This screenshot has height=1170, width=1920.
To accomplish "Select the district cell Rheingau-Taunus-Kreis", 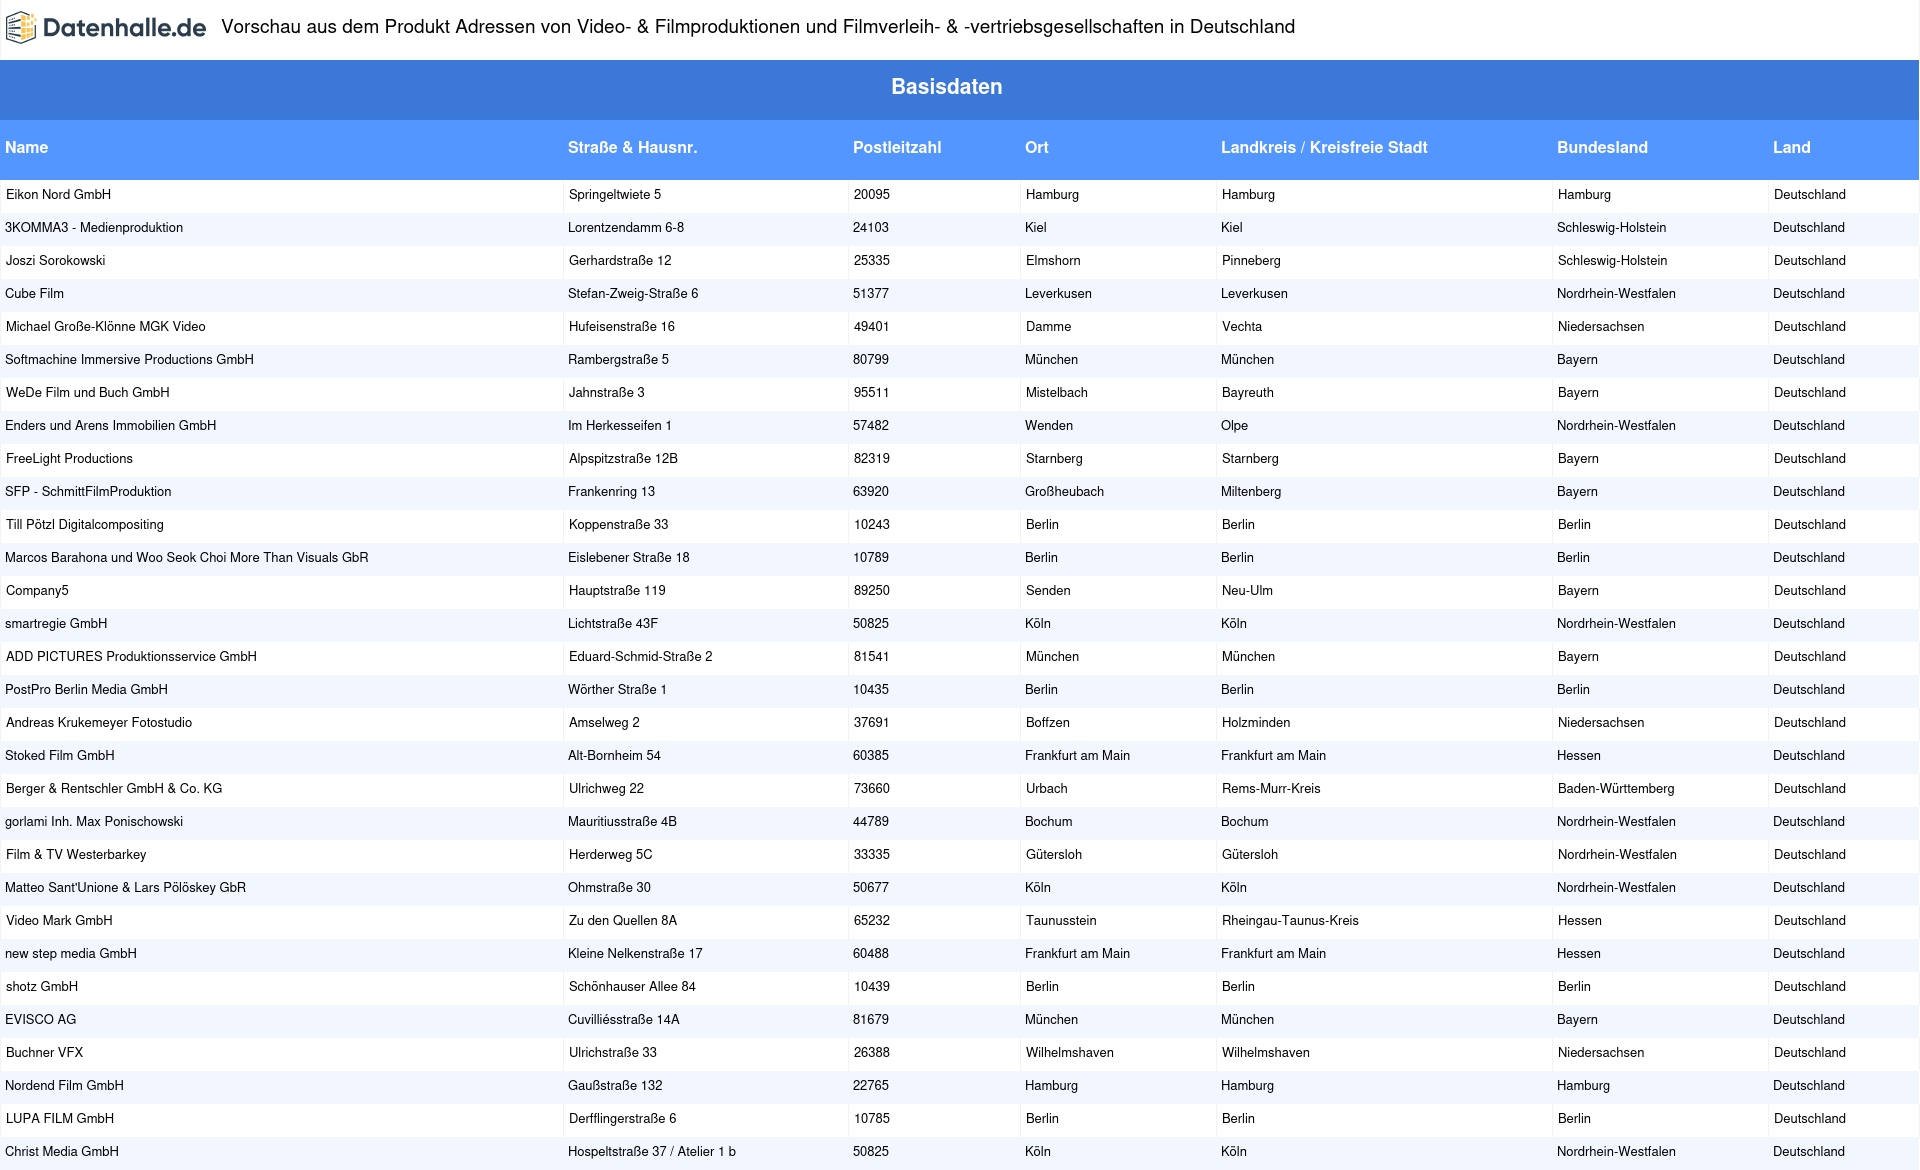I will [x=1289, y=921].
